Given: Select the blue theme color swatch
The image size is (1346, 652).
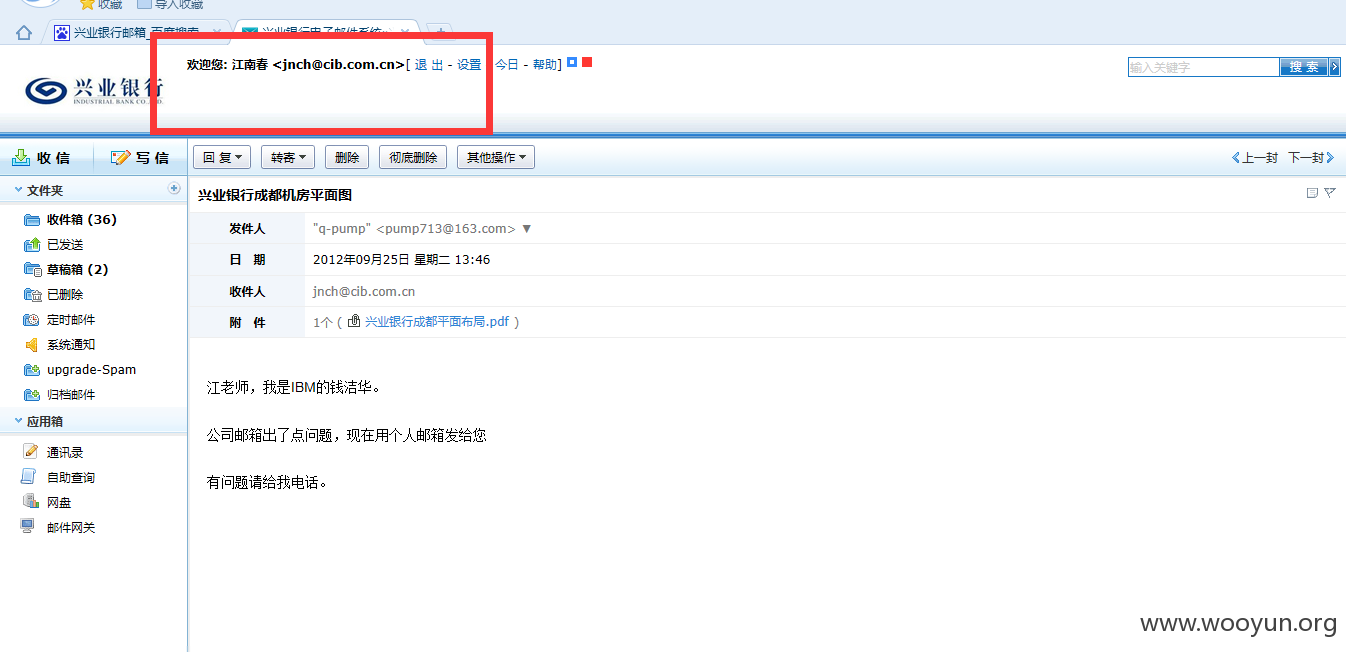Looking at the screenshot, I should click(572, 62).
